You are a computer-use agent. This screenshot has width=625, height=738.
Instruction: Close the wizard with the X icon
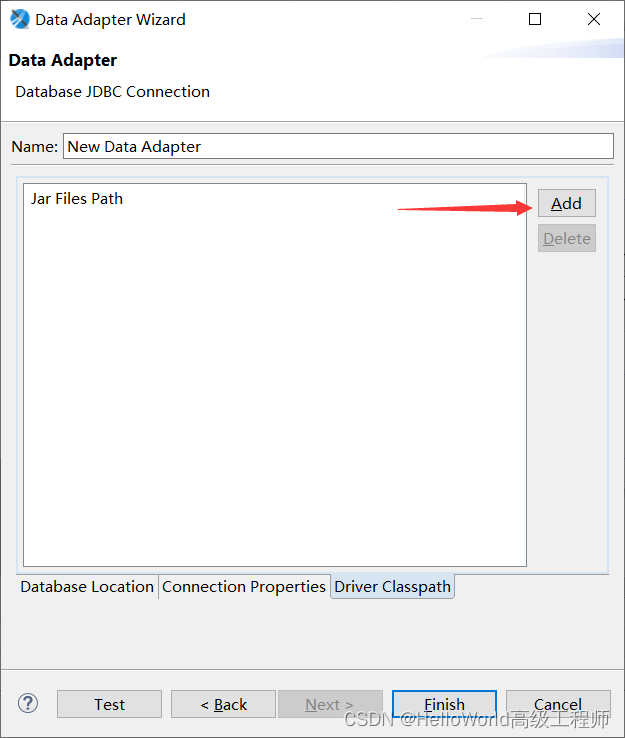[x=594, y=19]
